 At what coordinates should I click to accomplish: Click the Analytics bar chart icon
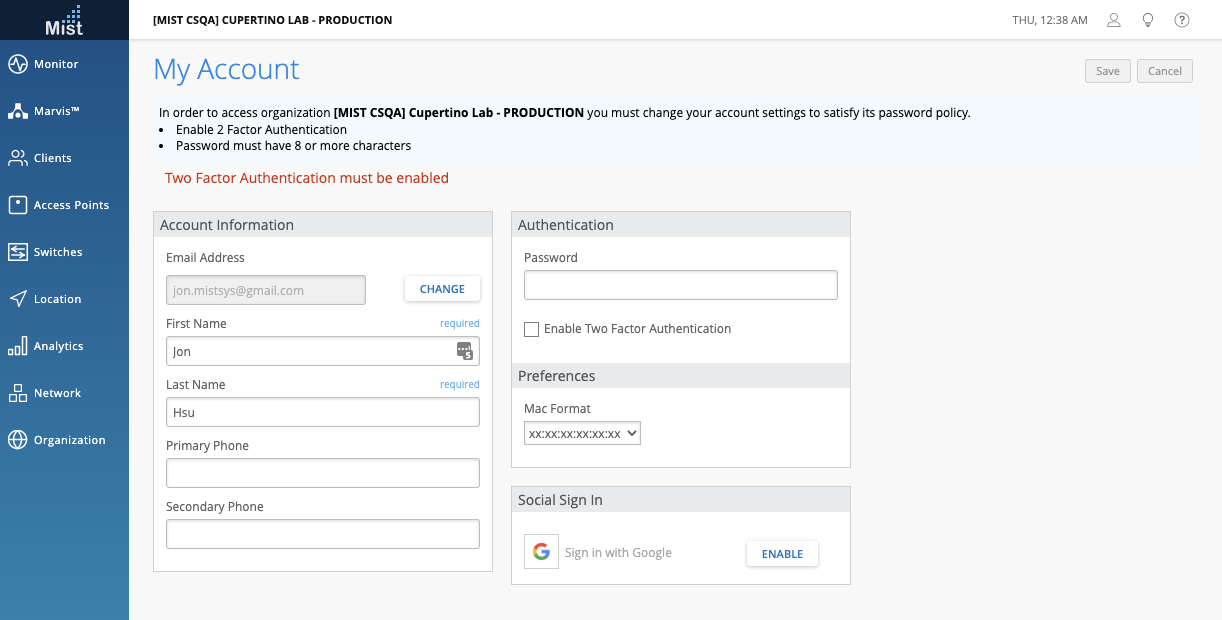coord(18,346)
